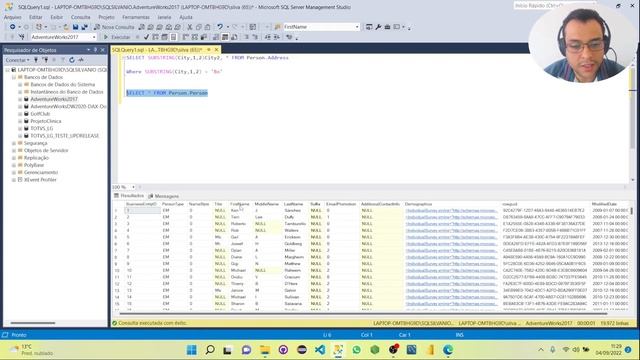Collapse the Bancos de Dados folder
Screen dimensions: 640x360
(14, 77)
